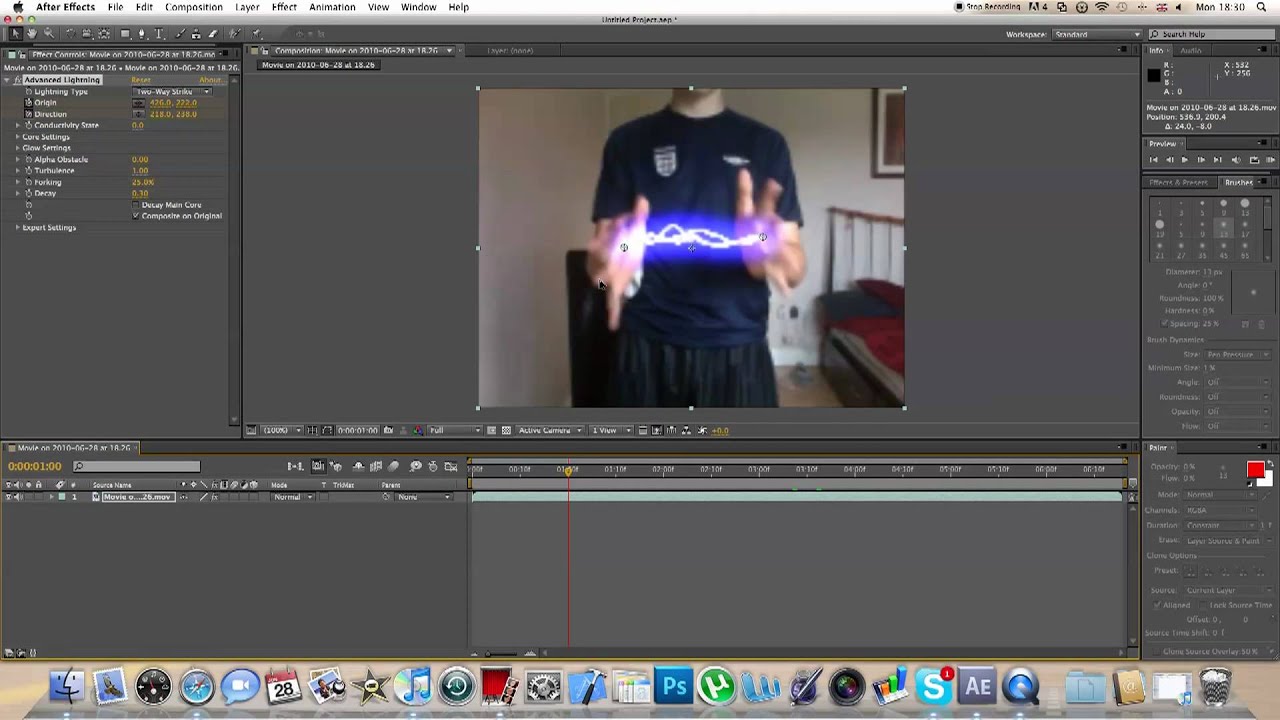Open the Lightning Type dropdown
This screenshot has width=1280, height=720.
[172, 91]
